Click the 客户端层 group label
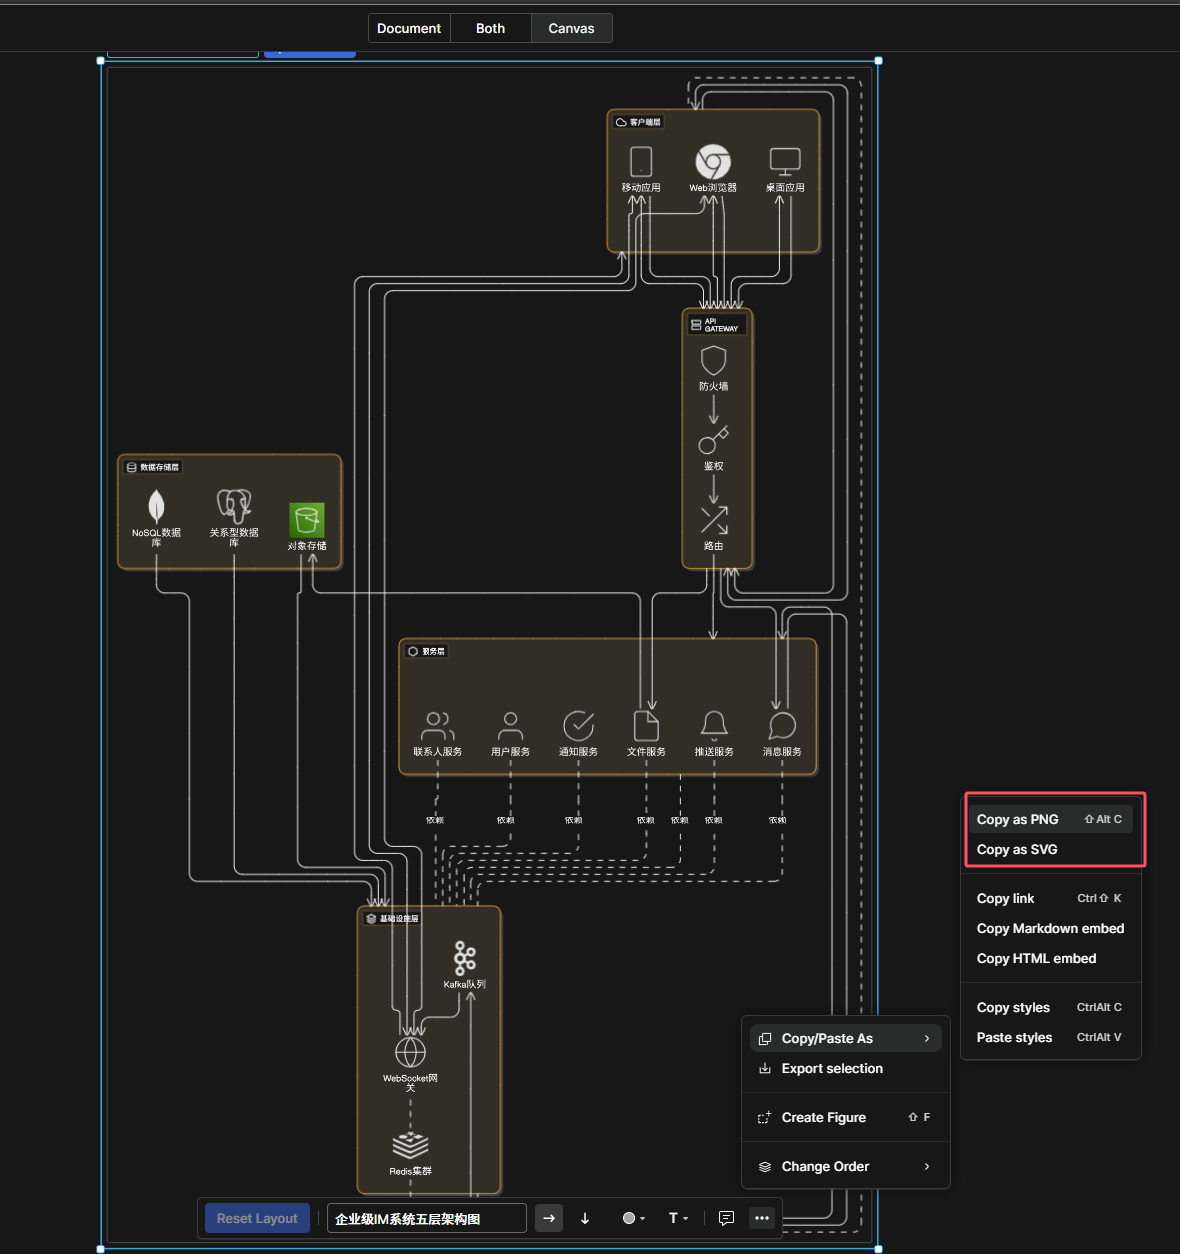 point(638,122)
